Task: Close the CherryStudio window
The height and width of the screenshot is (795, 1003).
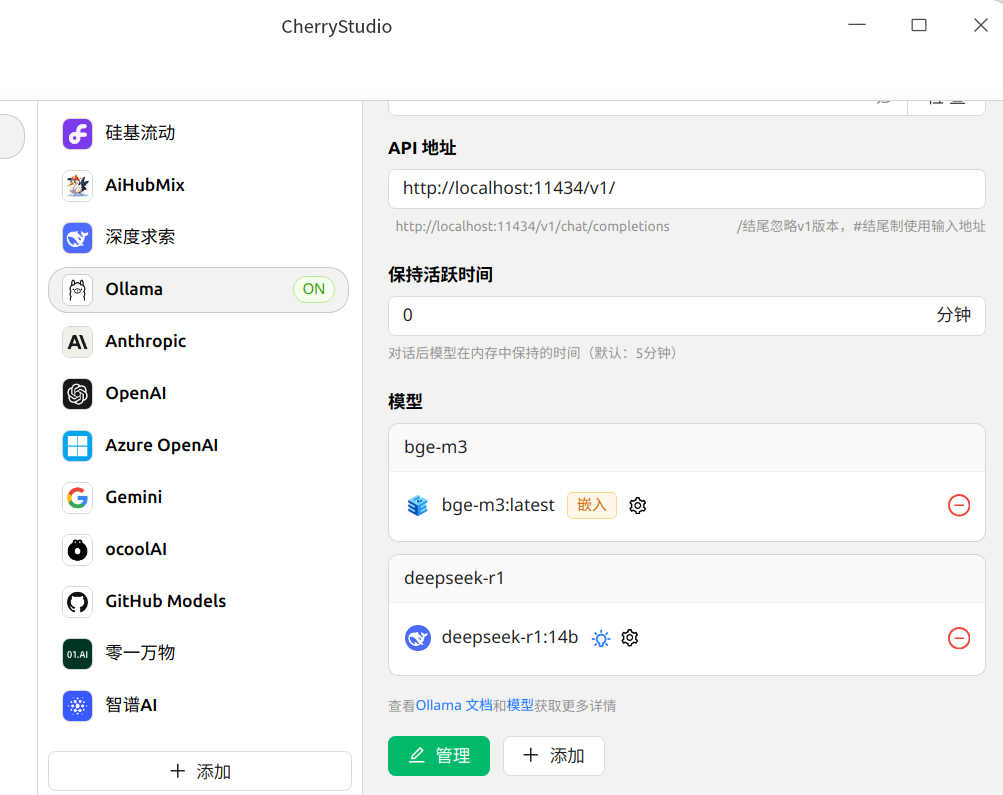Action: tap(981, 25)
